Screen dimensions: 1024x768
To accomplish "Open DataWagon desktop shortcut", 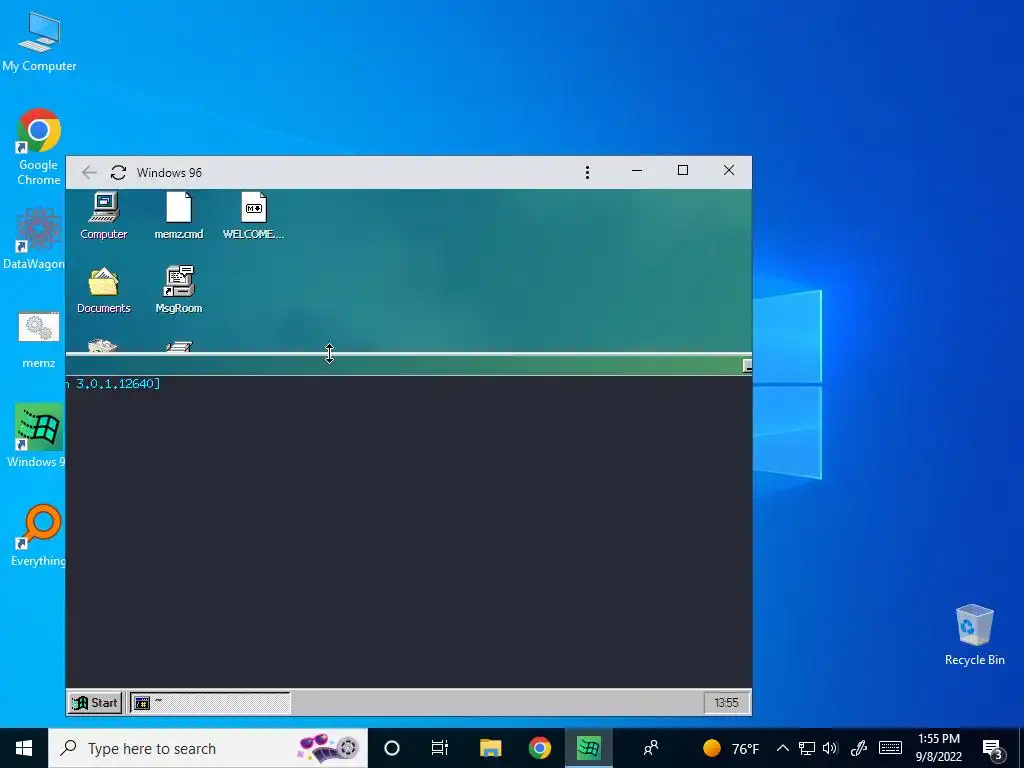I will click(34, 238).
